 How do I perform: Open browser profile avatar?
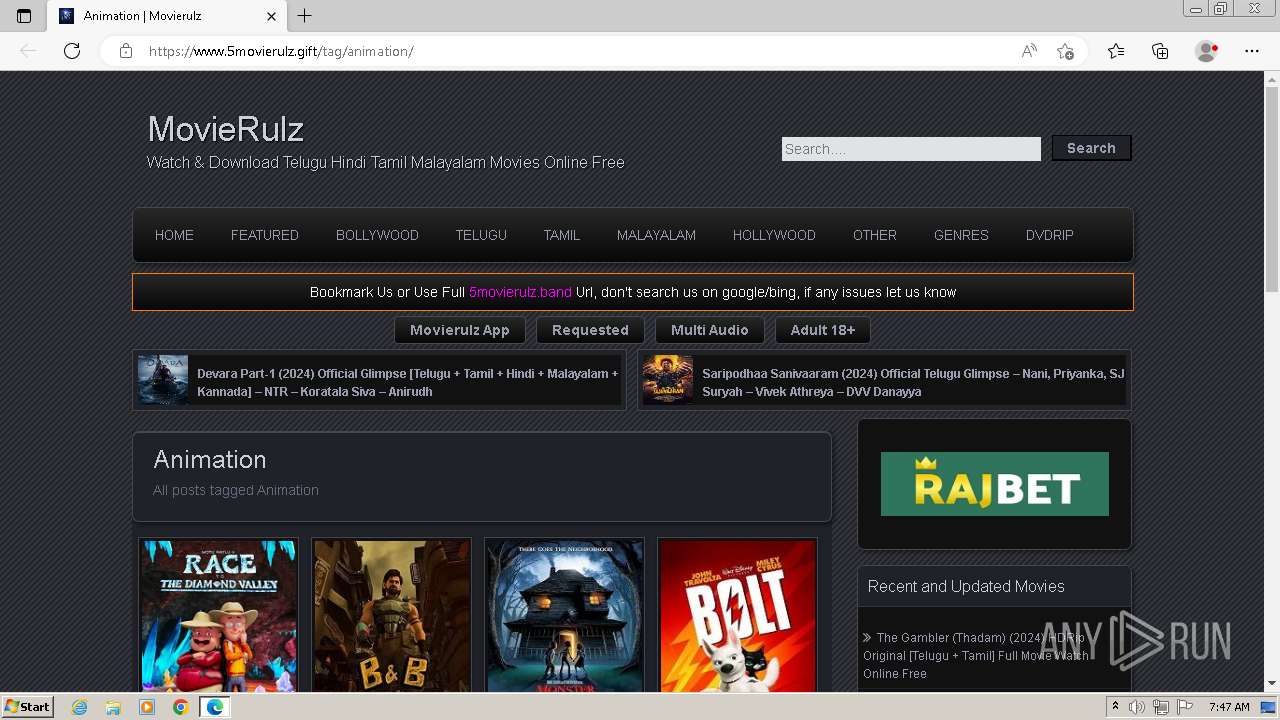point(1207,51)
